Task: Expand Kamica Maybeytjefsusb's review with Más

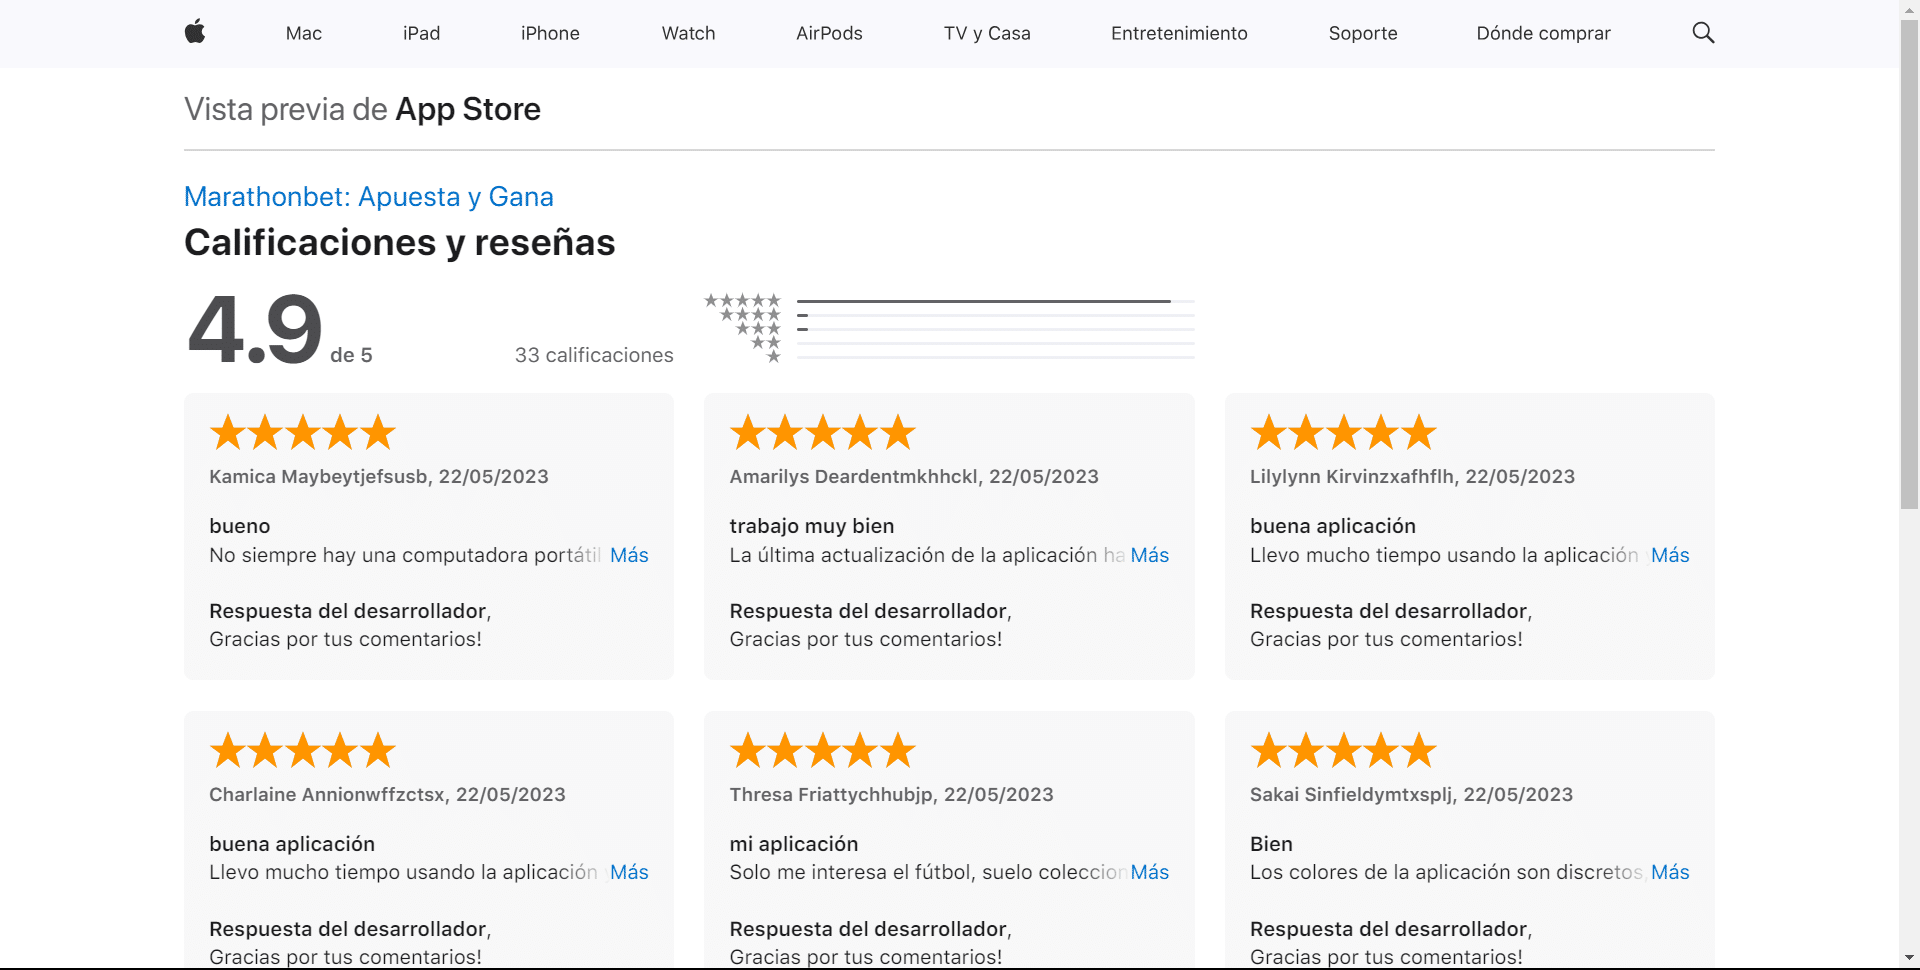Action: (x=629, y=555)
